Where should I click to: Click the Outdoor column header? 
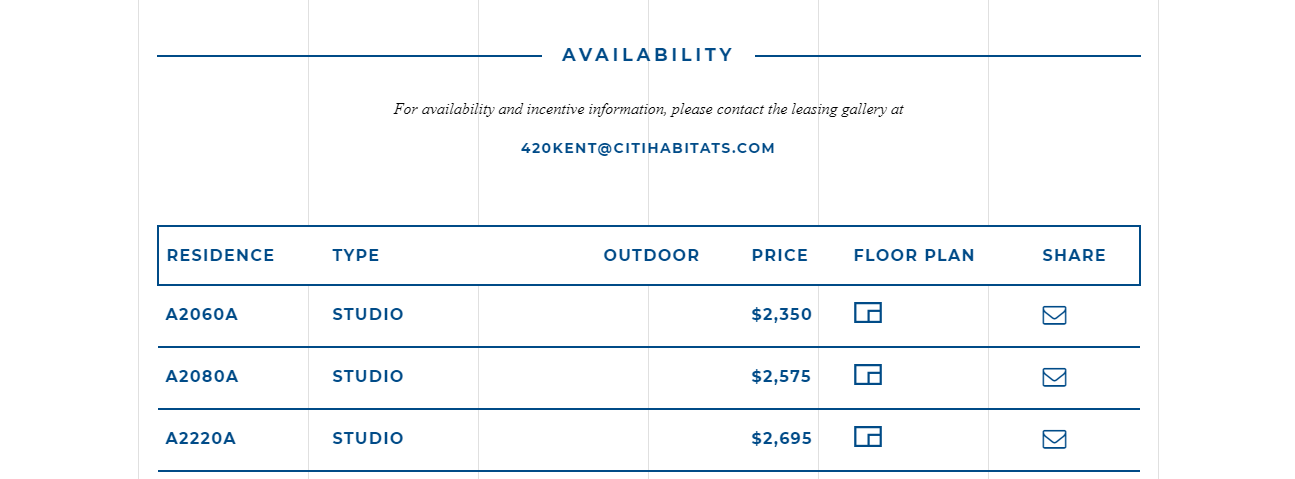tap(651, 255)
